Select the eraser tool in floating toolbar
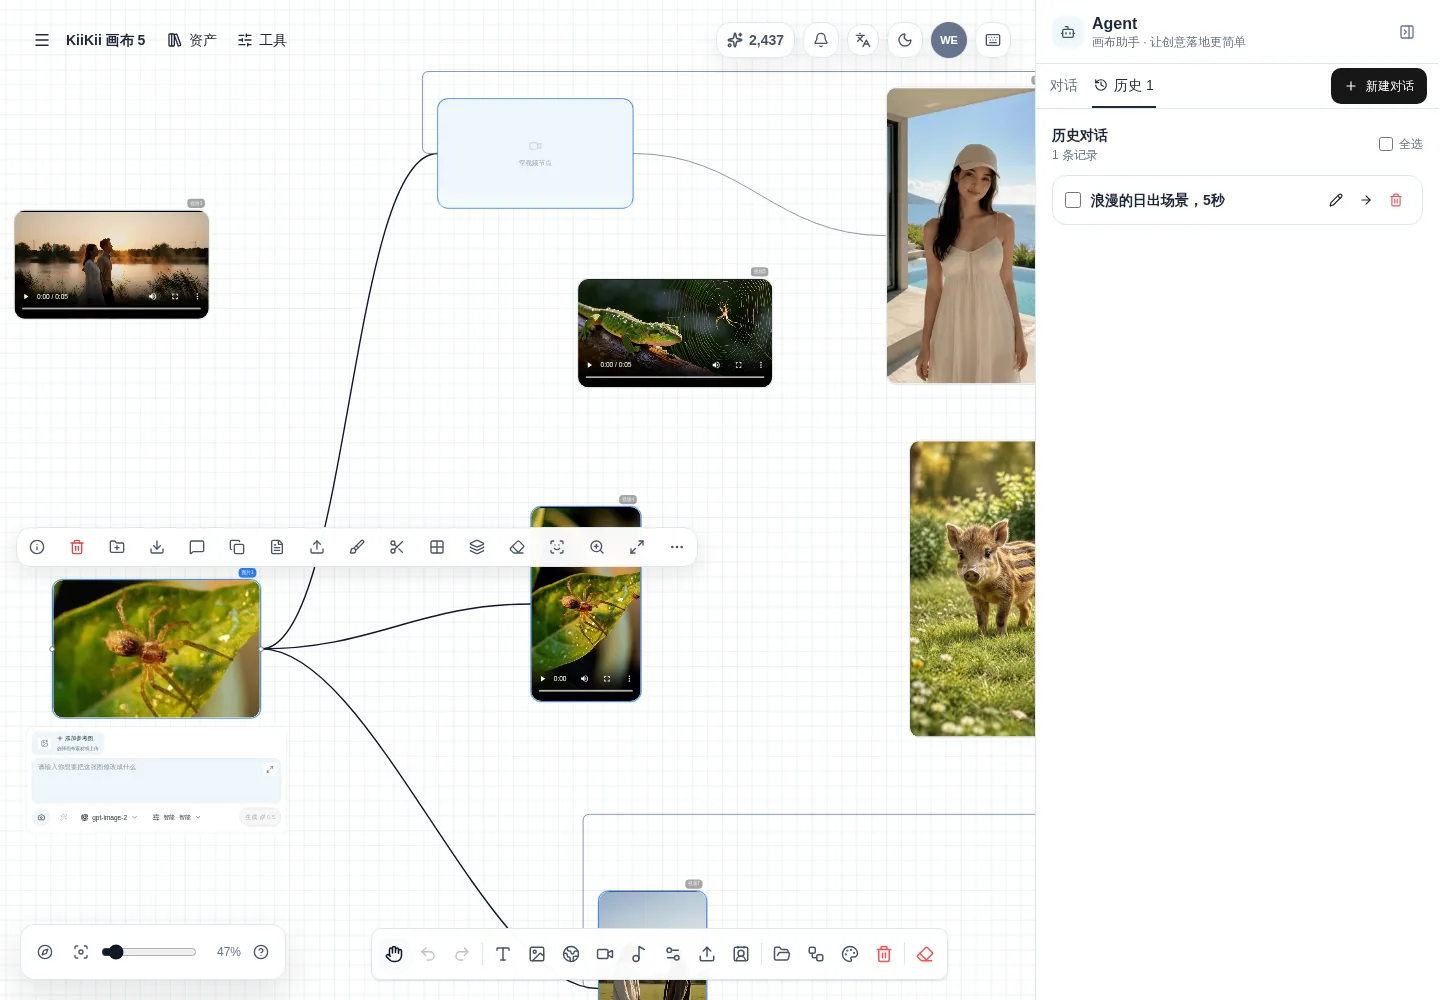This screenshot has height=1000, width=1440. (517, 547)
